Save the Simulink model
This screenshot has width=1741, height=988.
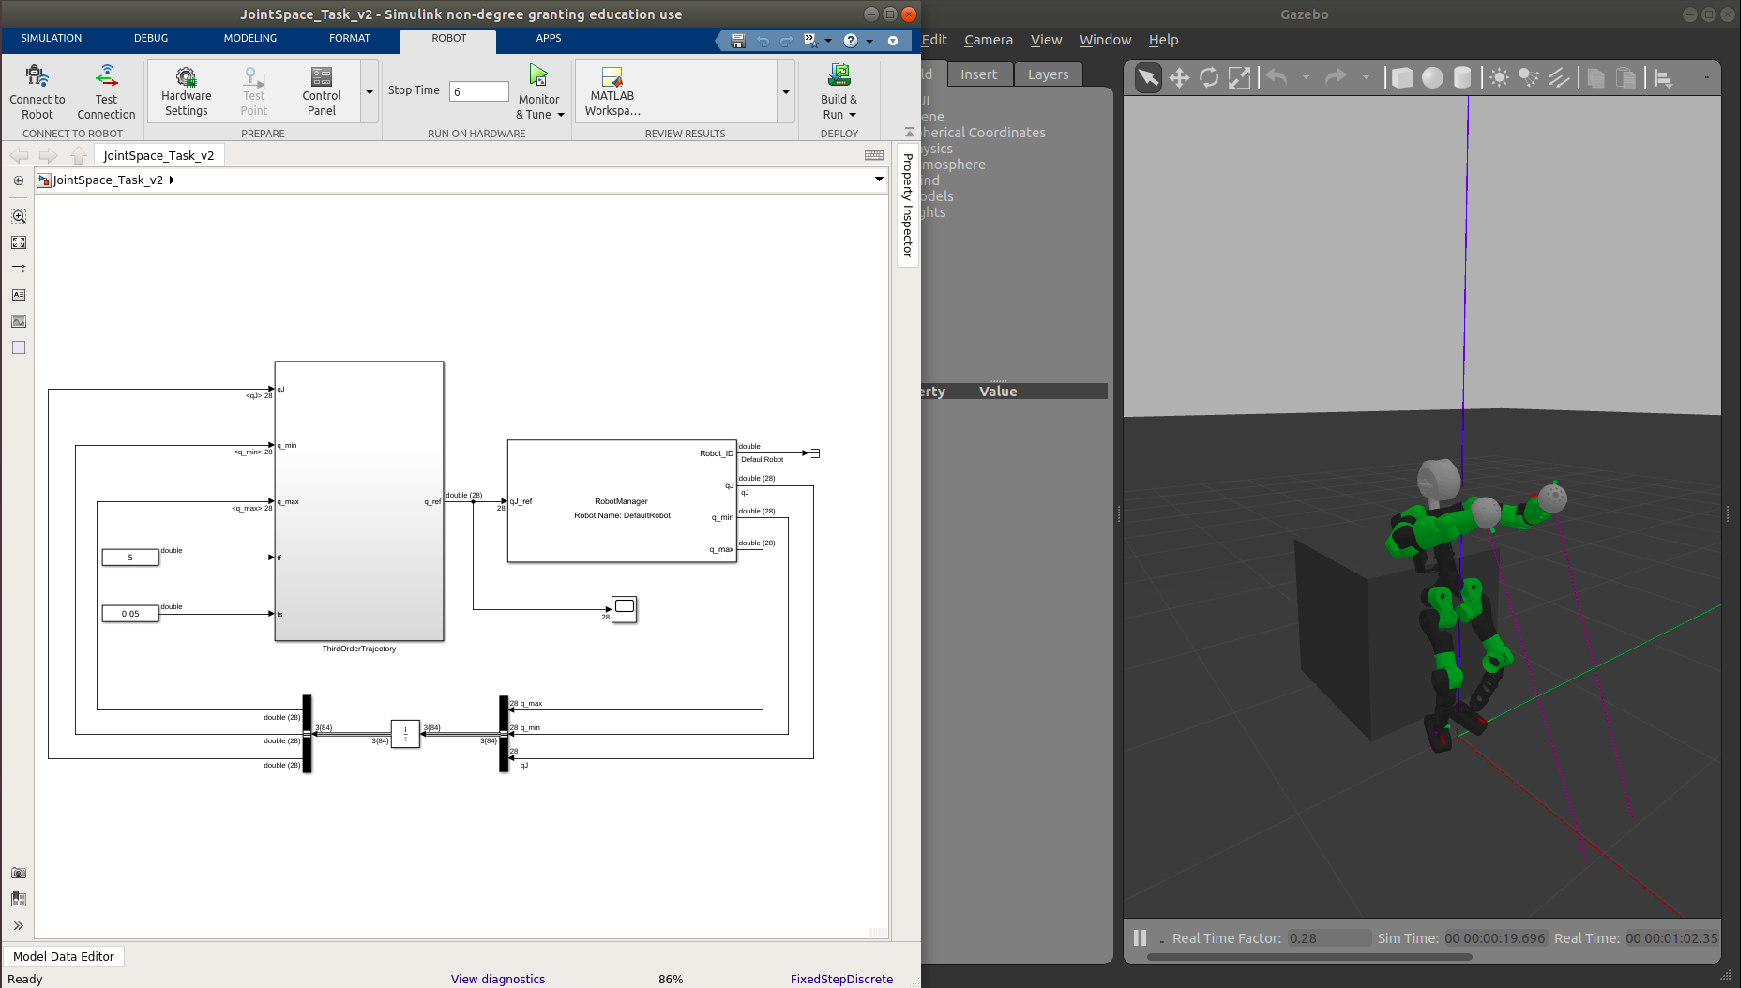pos(738,41)
